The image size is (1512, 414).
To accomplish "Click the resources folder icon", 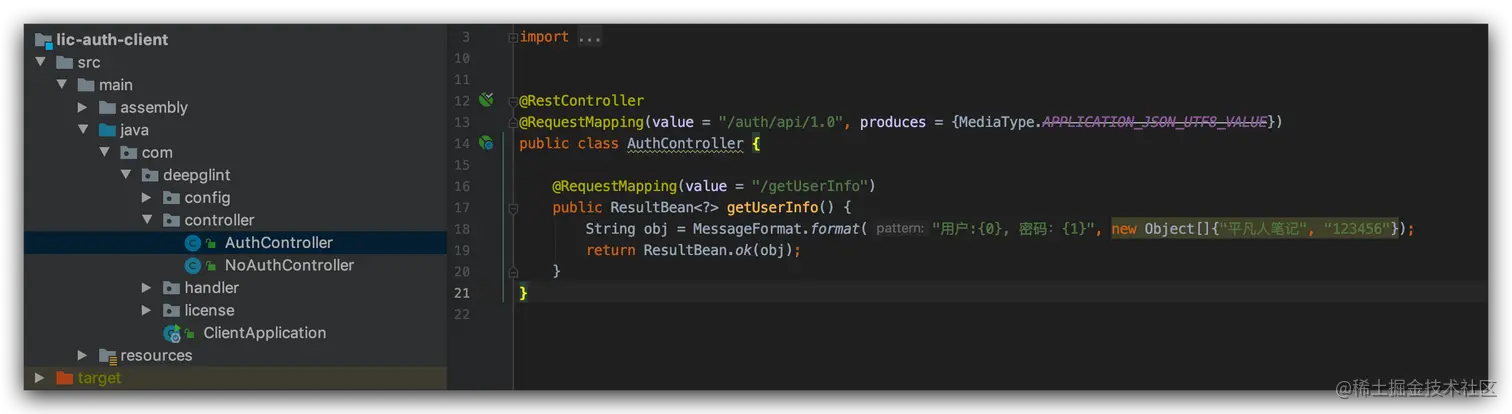I will click(107, 355).
